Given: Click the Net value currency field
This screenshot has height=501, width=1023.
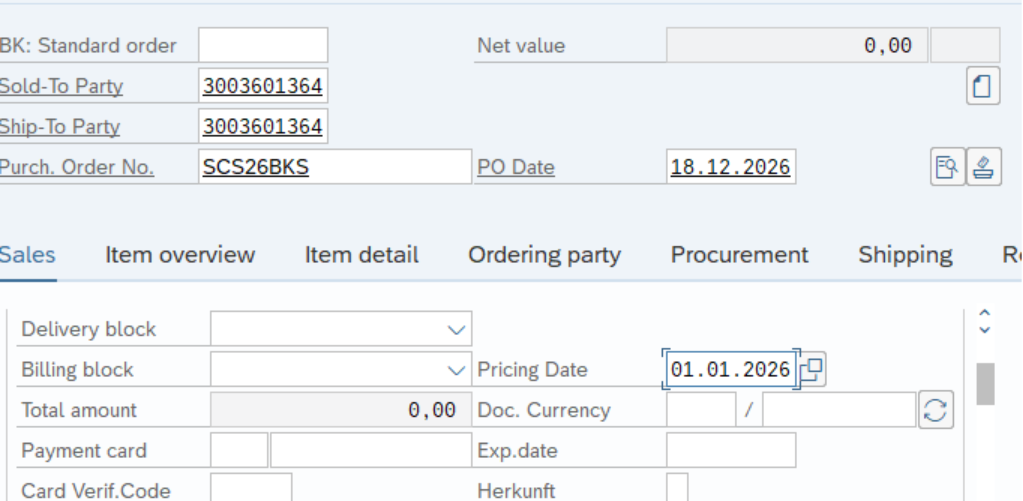Looking at the screenshot, I should coord(965,45).
